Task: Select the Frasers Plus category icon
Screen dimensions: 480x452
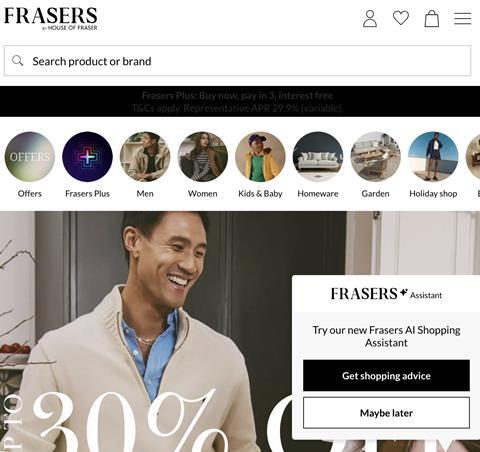Action: point(87,157)
